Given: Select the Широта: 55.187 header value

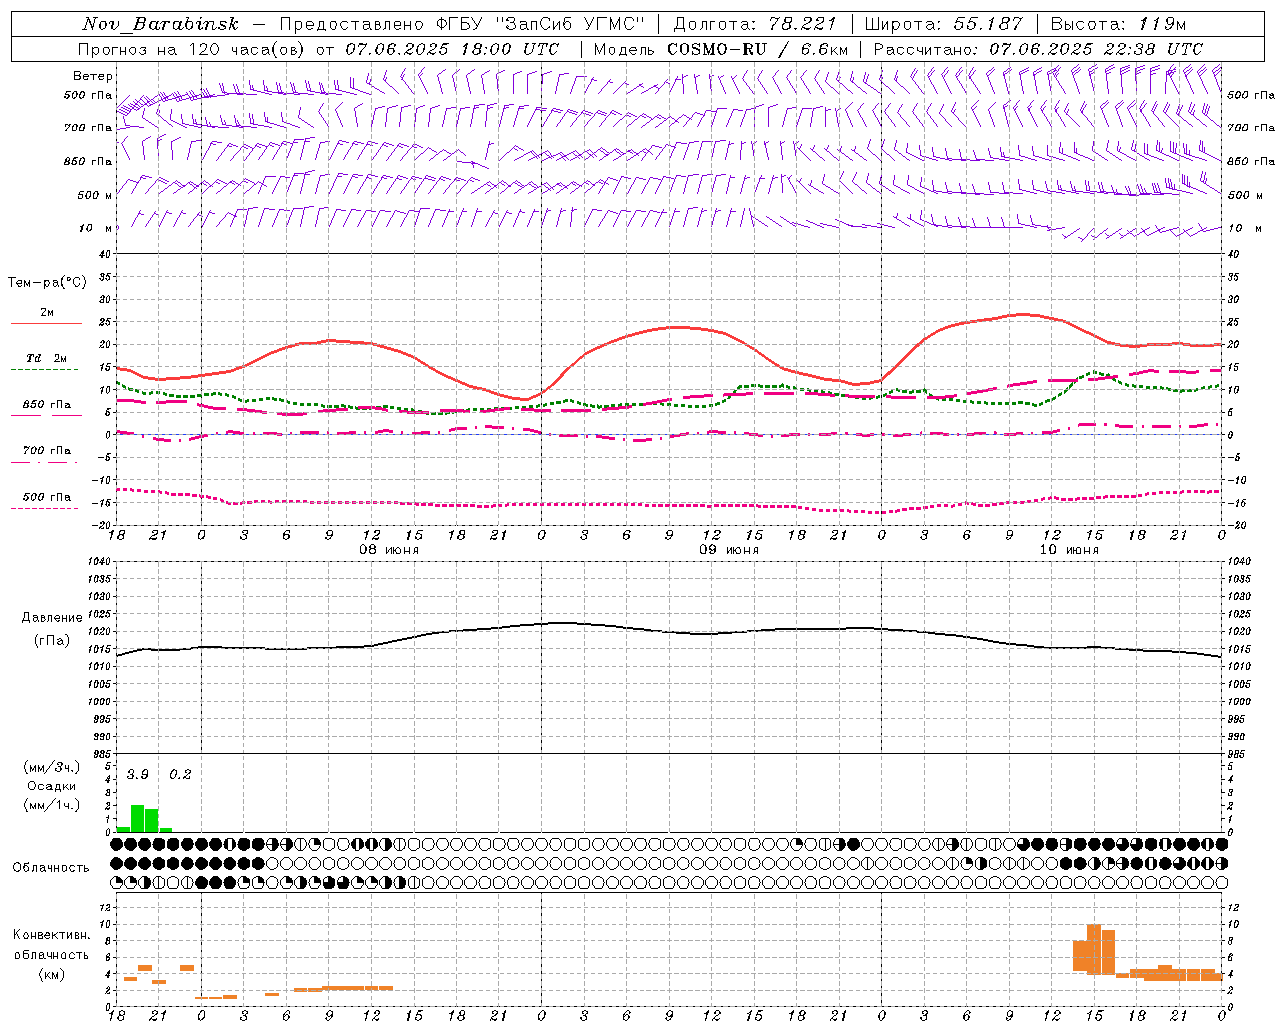Looking at the screenshot, I should pos(943,24).
